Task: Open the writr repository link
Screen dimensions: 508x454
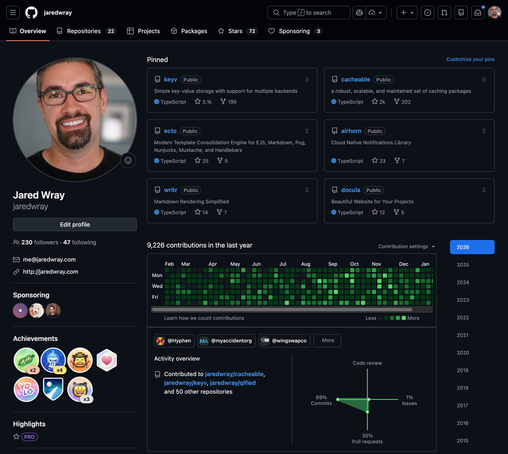Action: coord(170,190)
